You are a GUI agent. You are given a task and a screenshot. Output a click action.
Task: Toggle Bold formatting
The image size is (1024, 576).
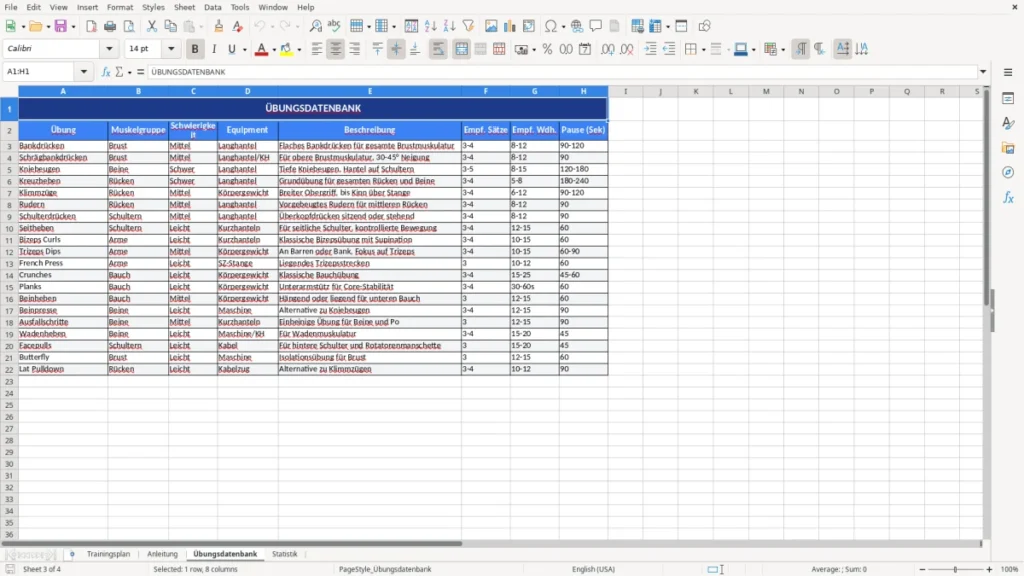click(195, 49)
